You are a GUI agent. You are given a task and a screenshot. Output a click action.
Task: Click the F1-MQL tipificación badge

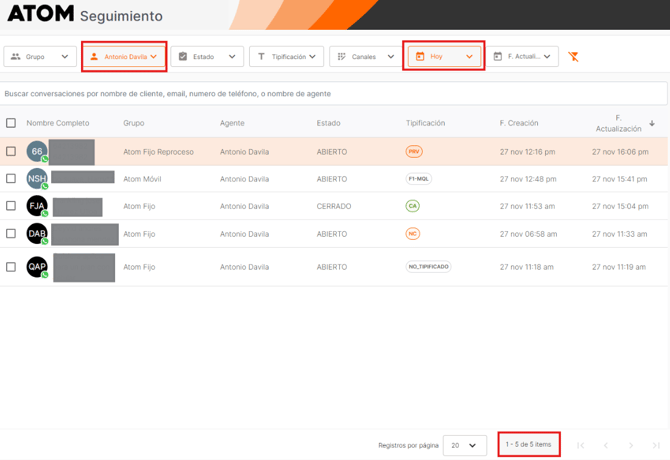coord(419,179)
